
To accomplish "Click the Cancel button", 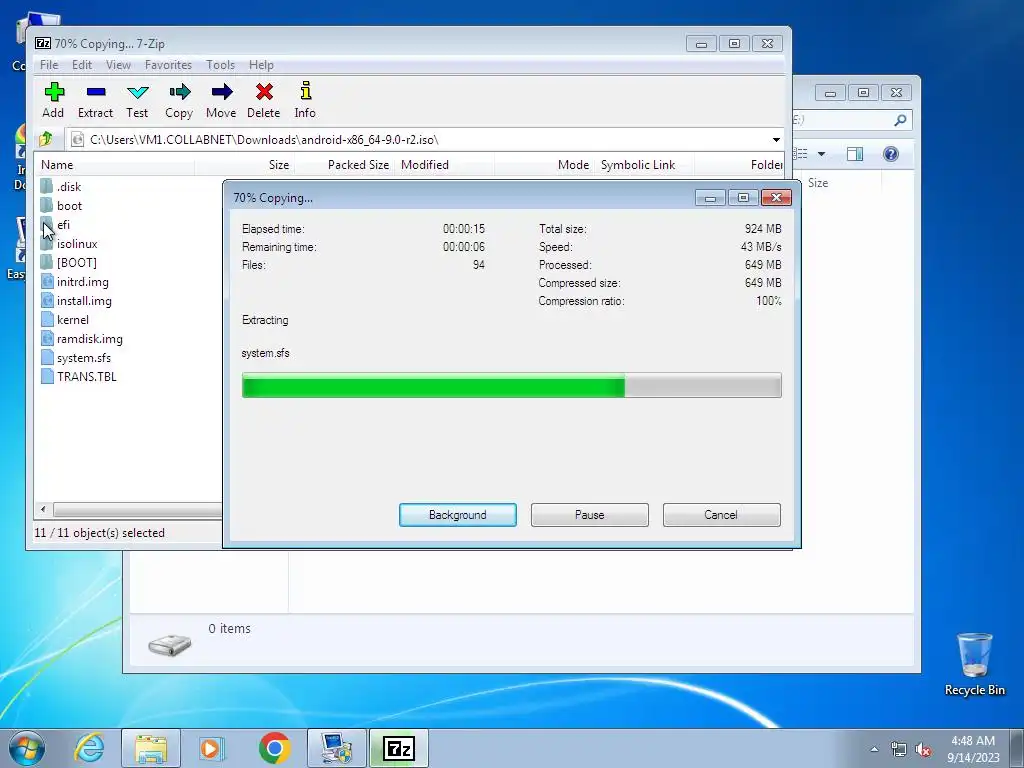I will pos(721,515).
